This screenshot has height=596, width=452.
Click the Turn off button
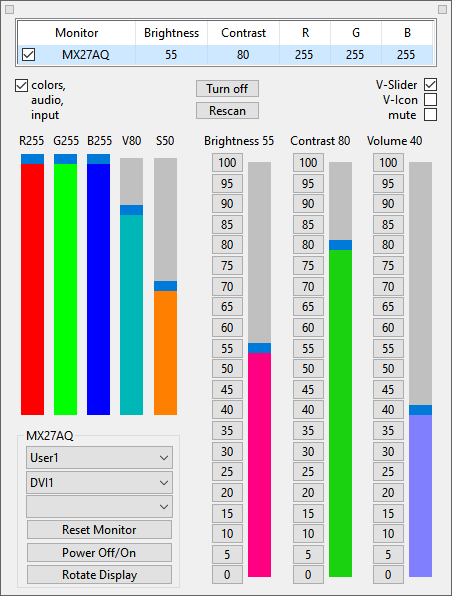click(227, 89)
